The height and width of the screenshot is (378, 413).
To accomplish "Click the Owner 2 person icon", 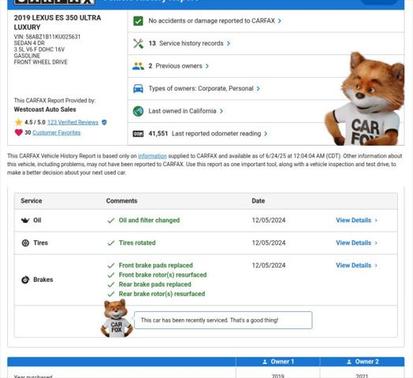I will (x=349, y=362).
